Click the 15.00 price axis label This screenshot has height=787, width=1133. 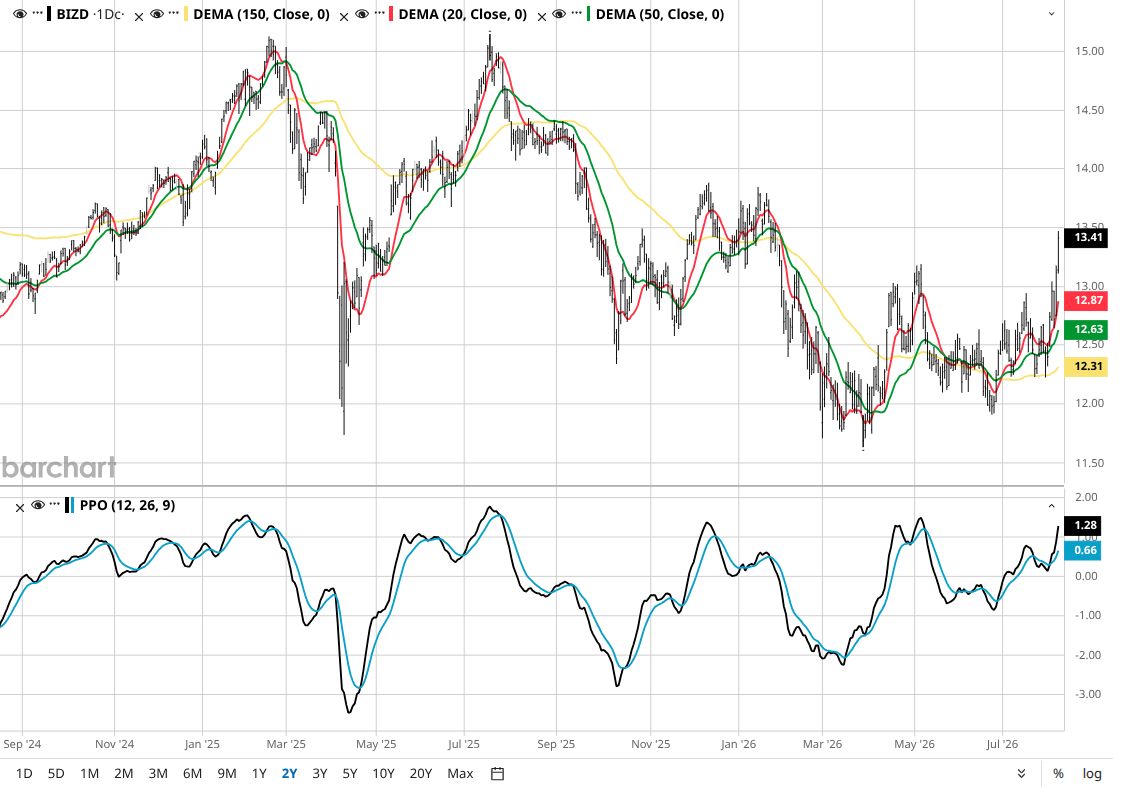click(1090, 51)
